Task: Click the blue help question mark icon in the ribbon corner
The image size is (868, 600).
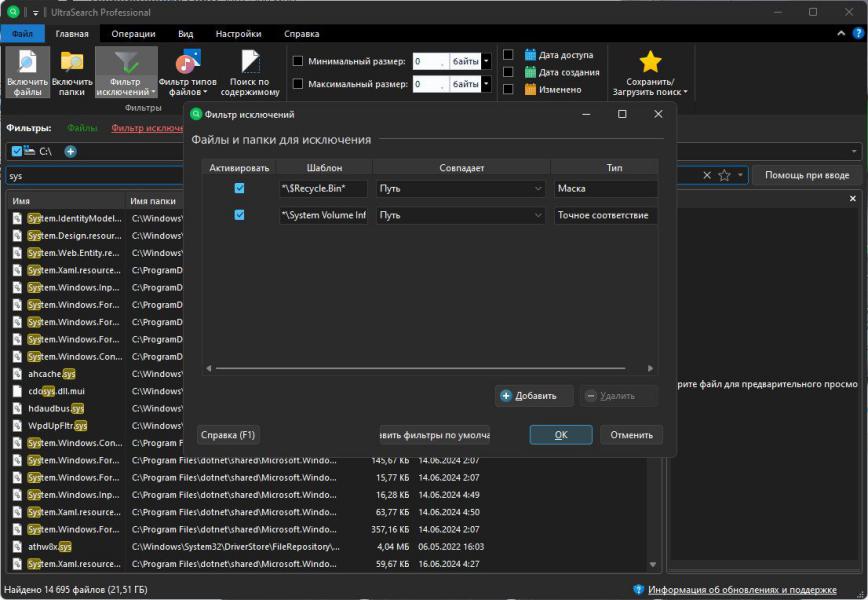Action: (858, 33)
